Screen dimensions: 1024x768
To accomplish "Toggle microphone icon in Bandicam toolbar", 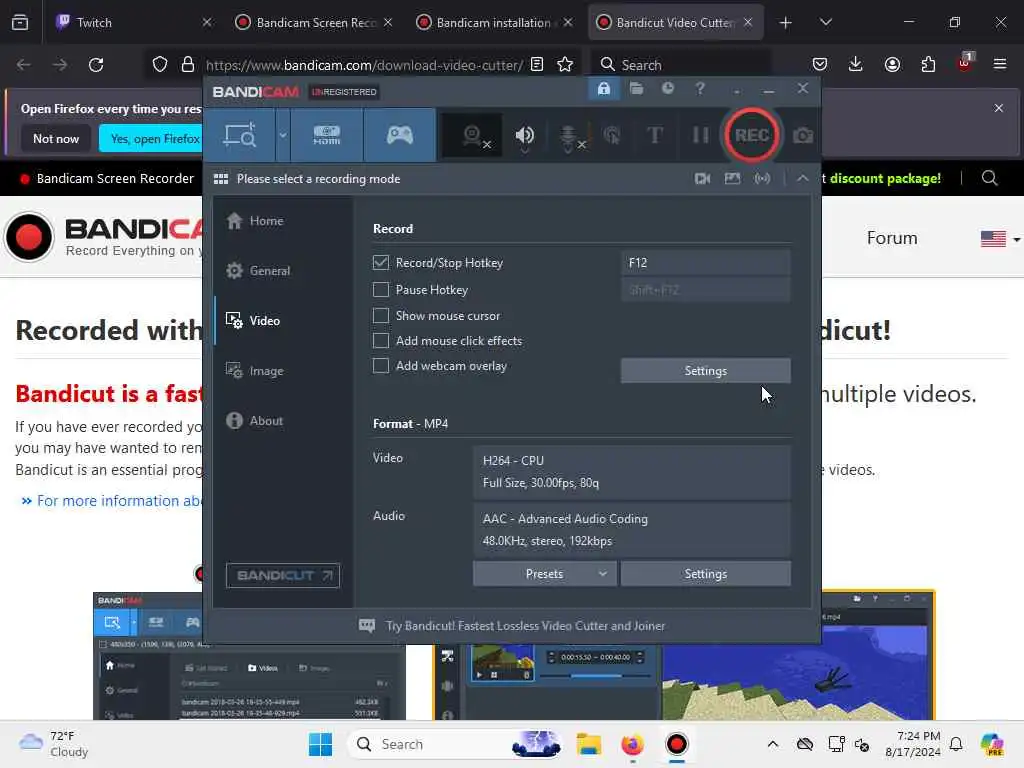I will point(569,137).
